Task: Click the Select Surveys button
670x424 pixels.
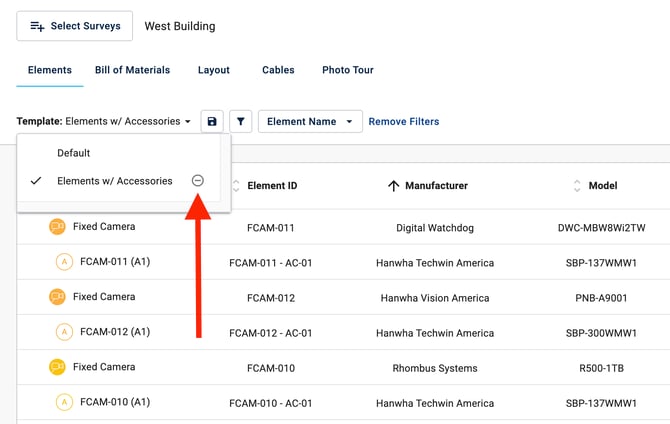Action: tap(74, 26)
